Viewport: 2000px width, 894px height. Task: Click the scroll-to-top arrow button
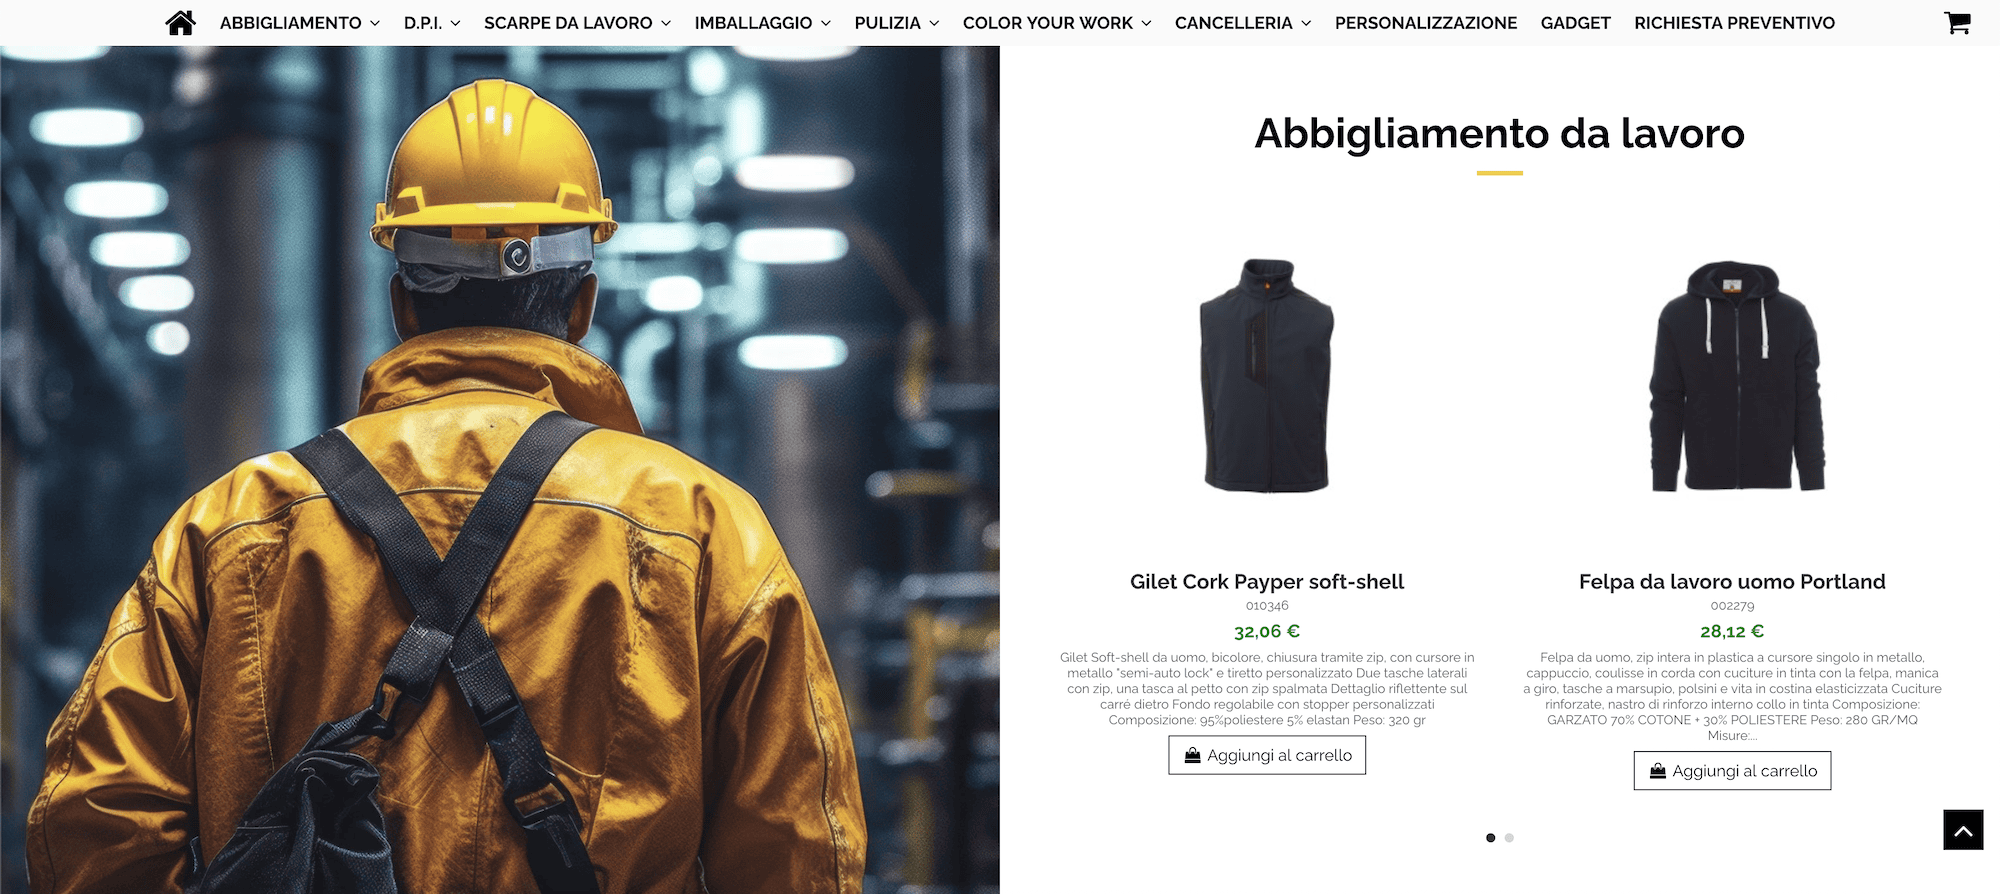click(1963, 830)
